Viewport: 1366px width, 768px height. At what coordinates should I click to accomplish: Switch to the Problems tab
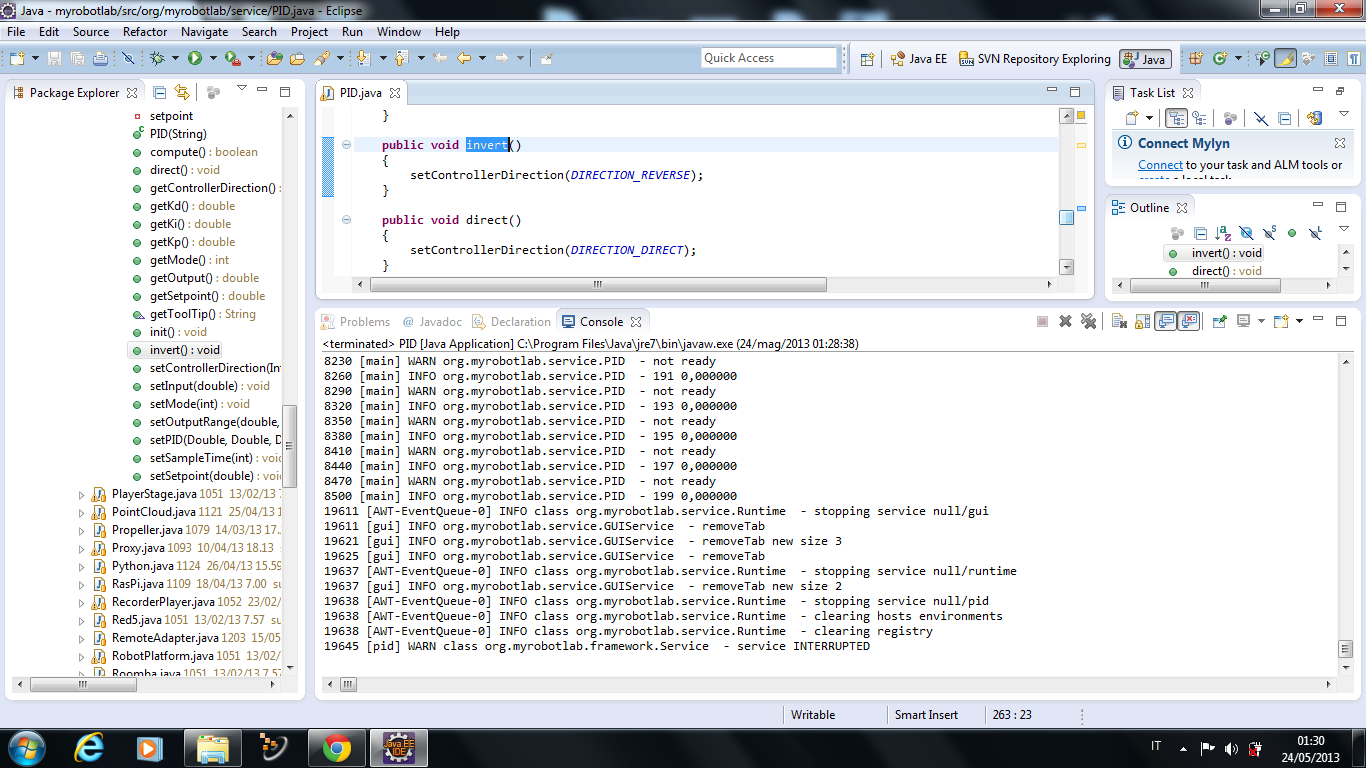(355, 322)
